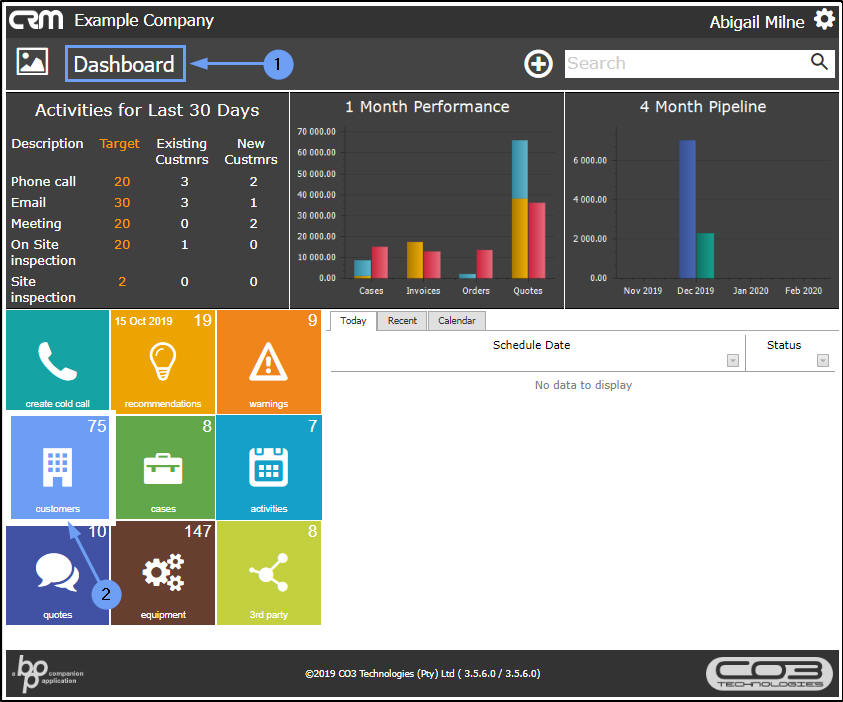843x702 pixels.
Task: Click the 'Phone call' activity row label
Action: coord(44,182)
